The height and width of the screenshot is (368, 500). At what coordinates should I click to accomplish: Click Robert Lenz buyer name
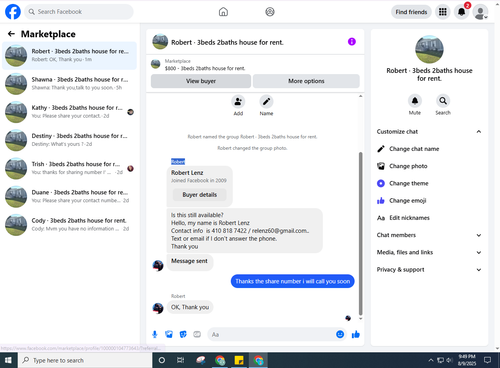(x=187, y=173)
